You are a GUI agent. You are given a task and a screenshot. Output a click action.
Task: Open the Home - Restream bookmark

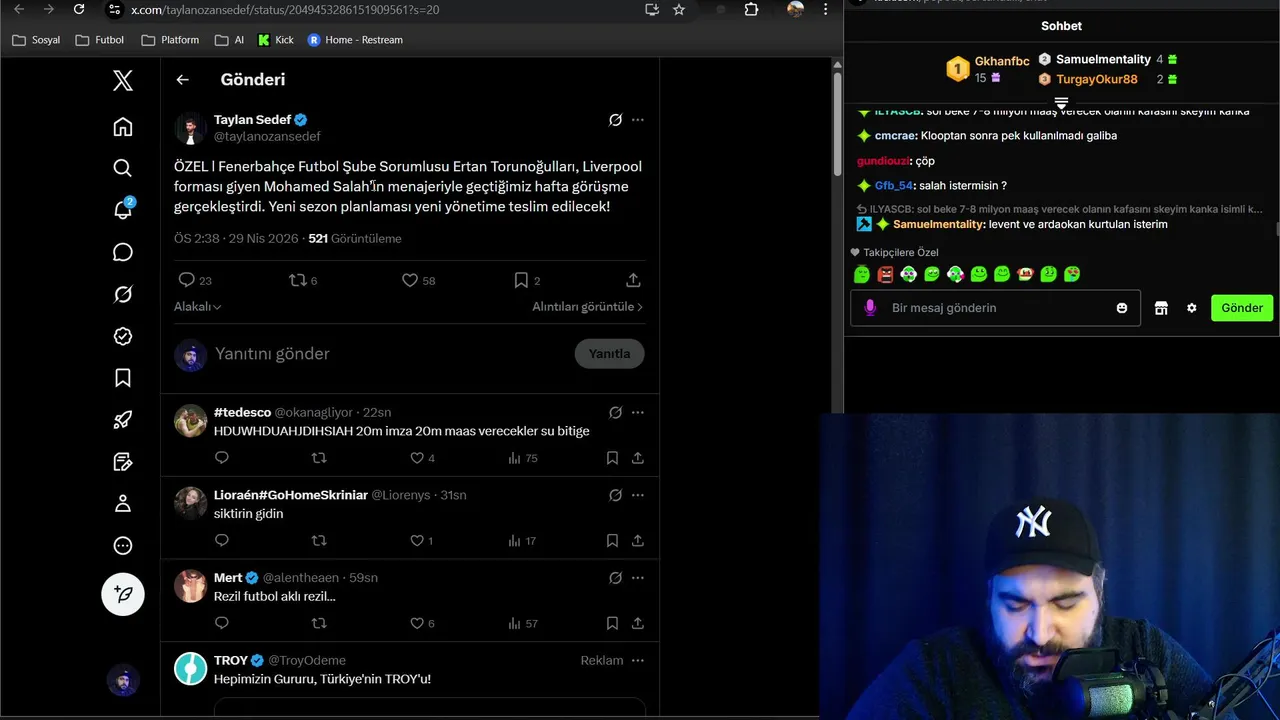[x=355, y=40]
